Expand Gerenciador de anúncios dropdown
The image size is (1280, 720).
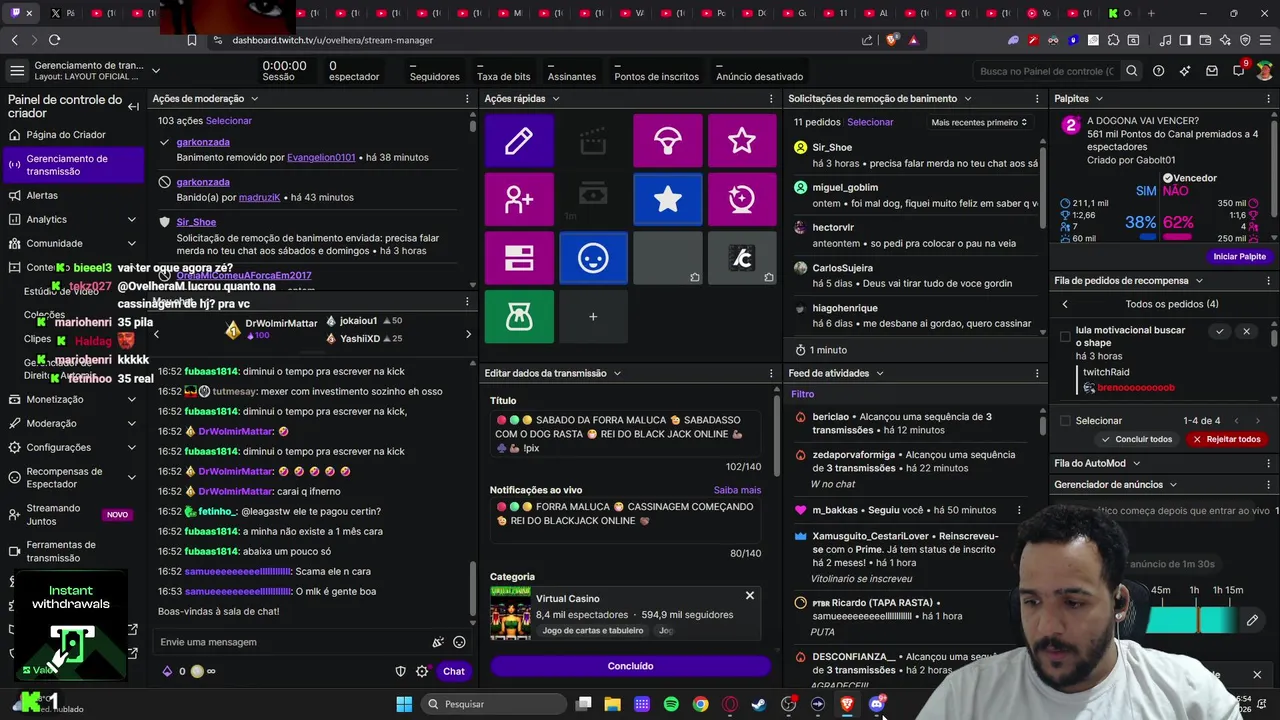click(x=1173, y=485)
